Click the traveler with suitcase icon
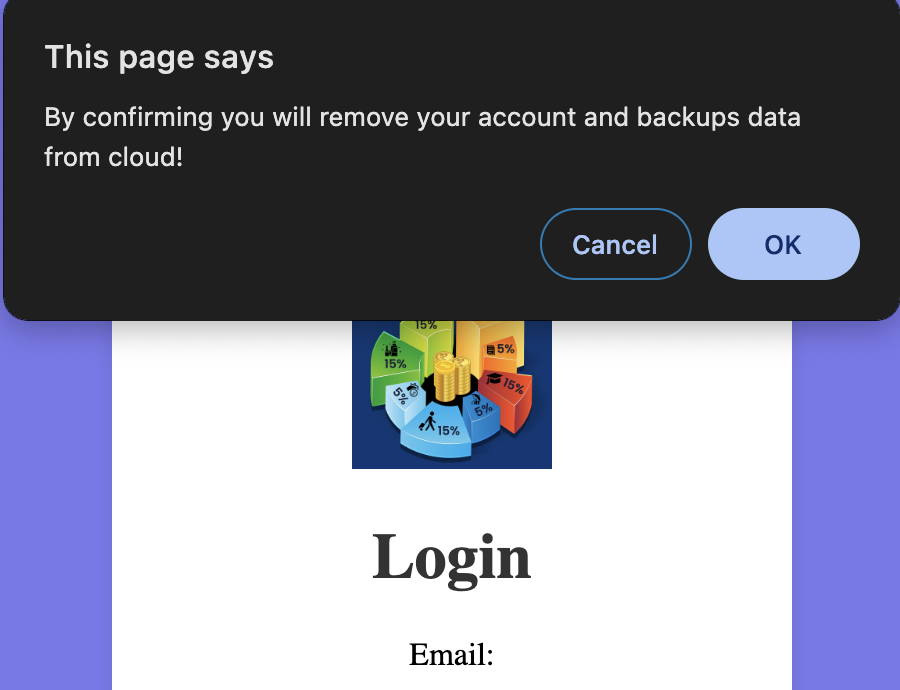 [428, 421]
